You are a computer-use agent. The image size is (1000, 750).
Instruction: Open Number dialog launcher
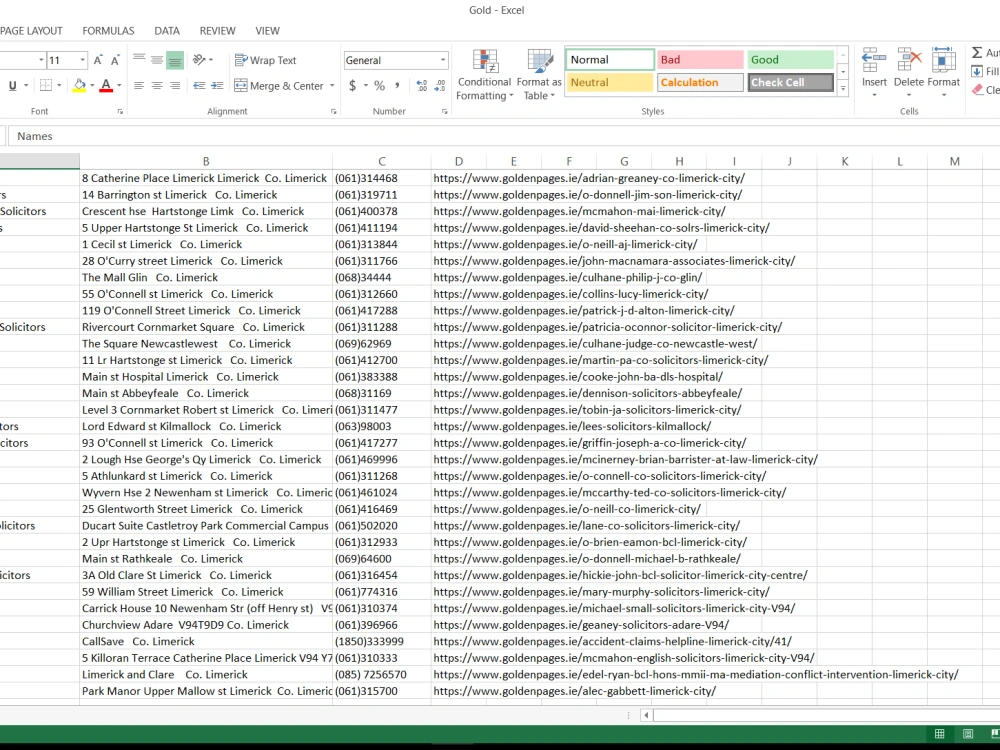445,112
